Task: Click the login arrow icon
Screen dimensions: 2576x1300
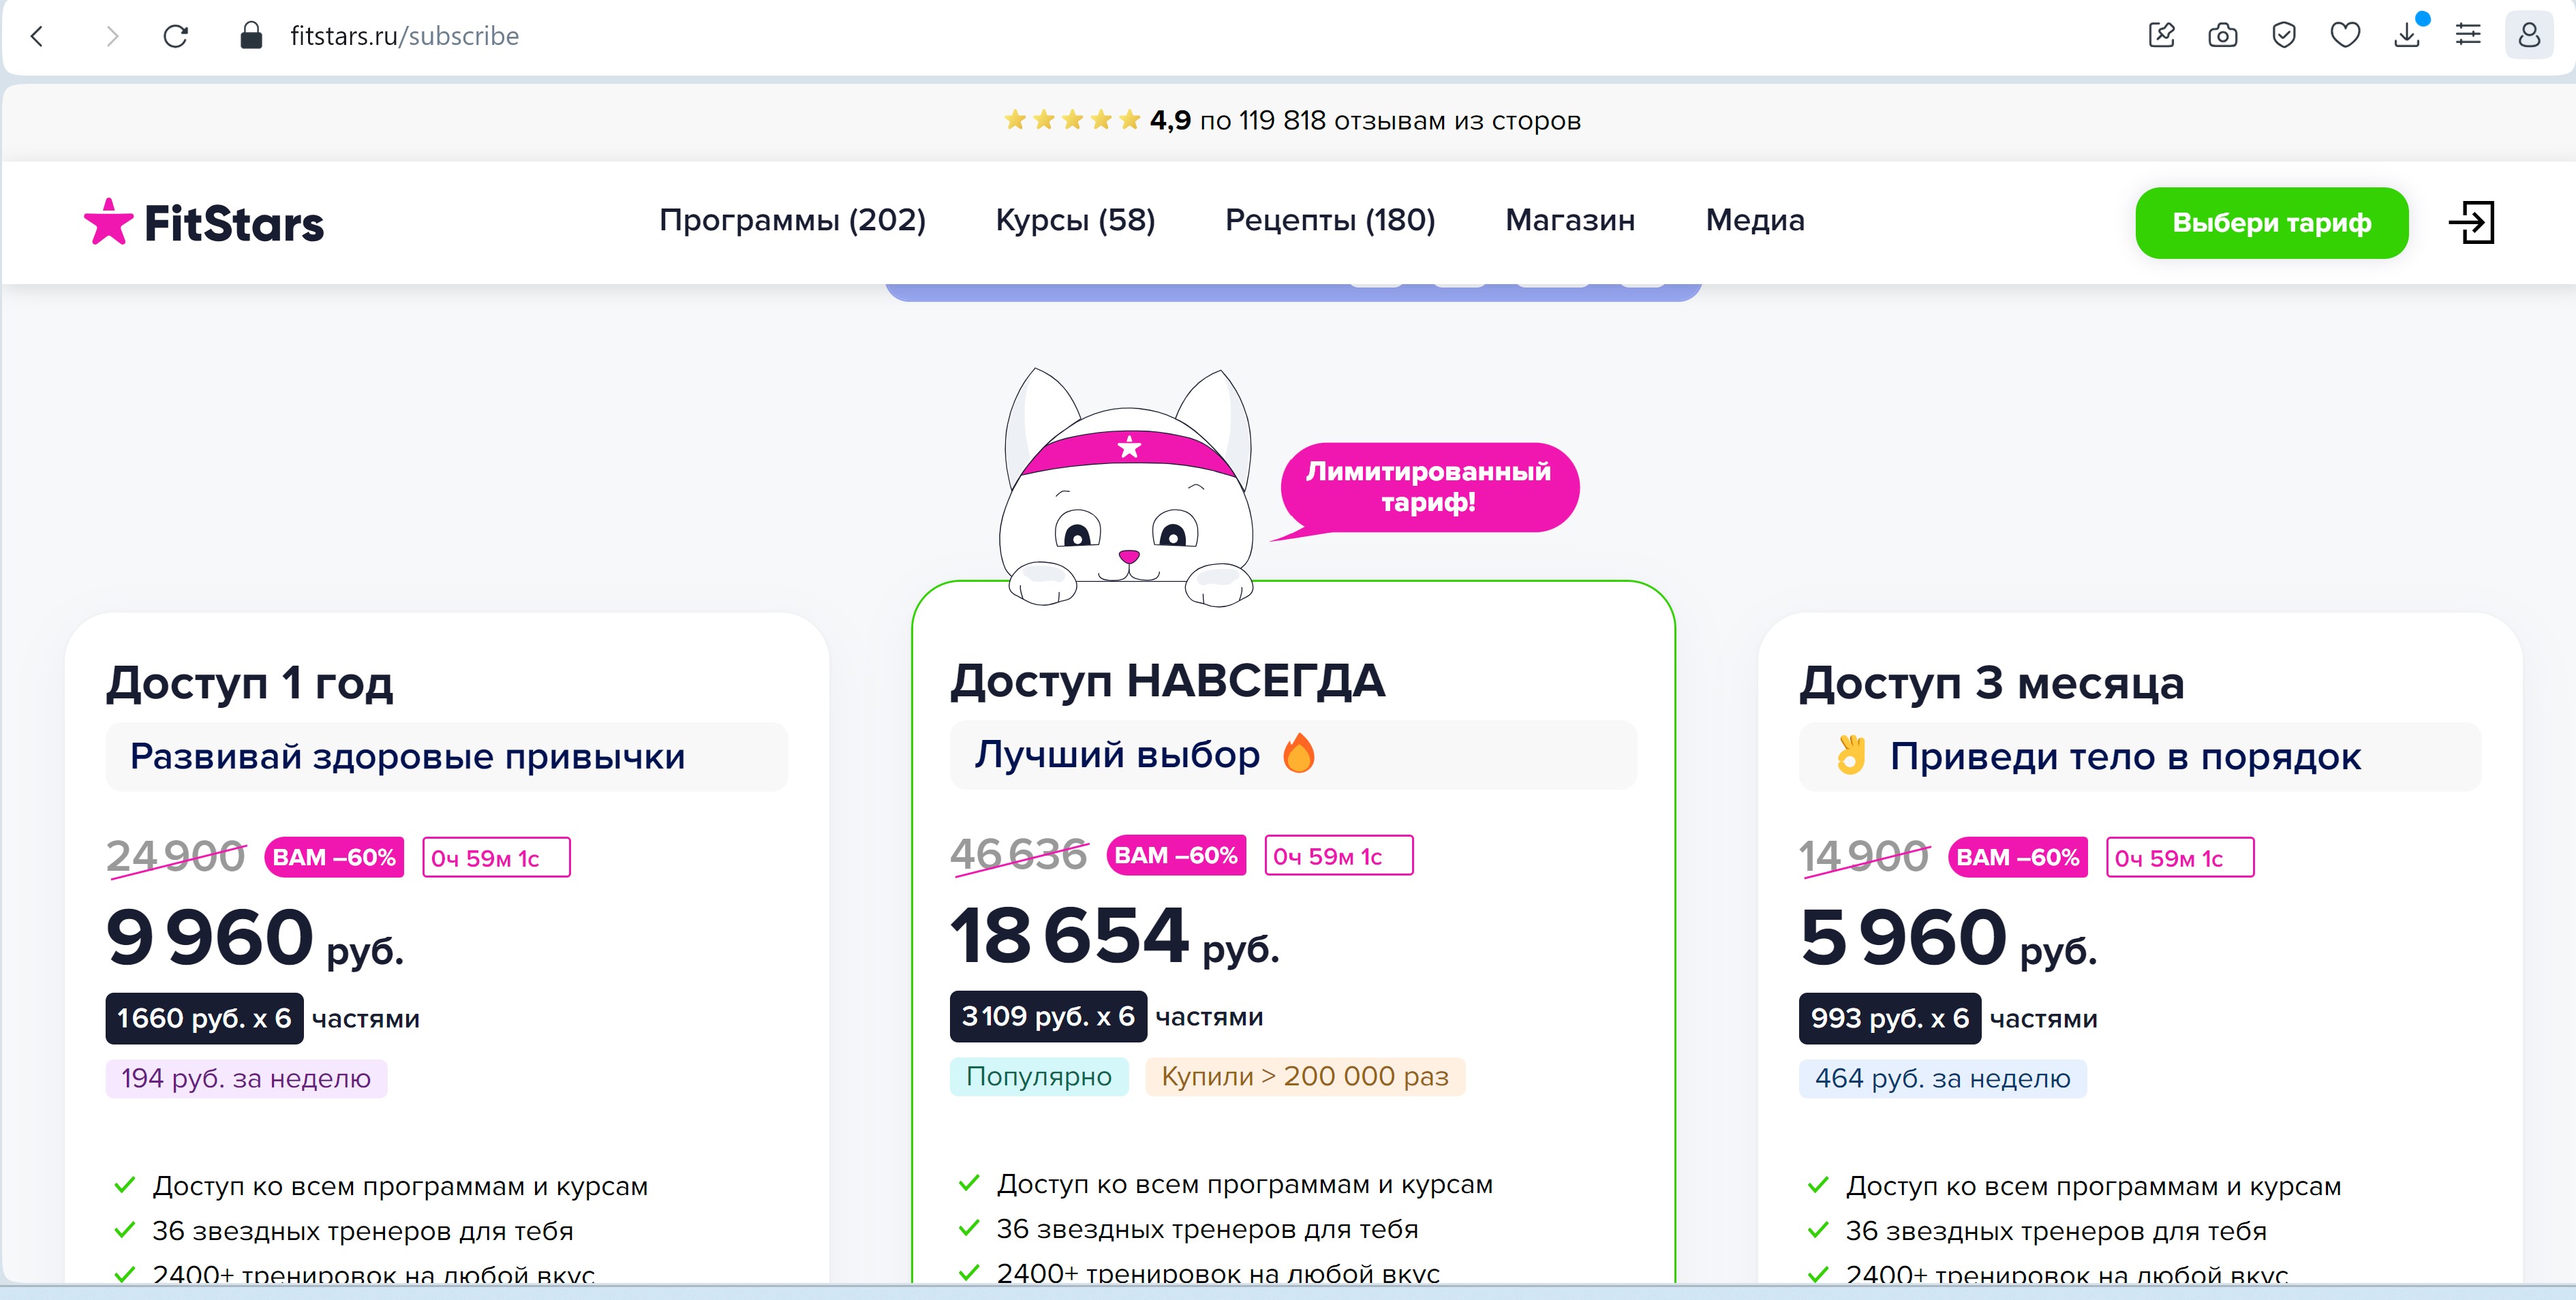Action: pyautogui.click(x=2471, y=222)
